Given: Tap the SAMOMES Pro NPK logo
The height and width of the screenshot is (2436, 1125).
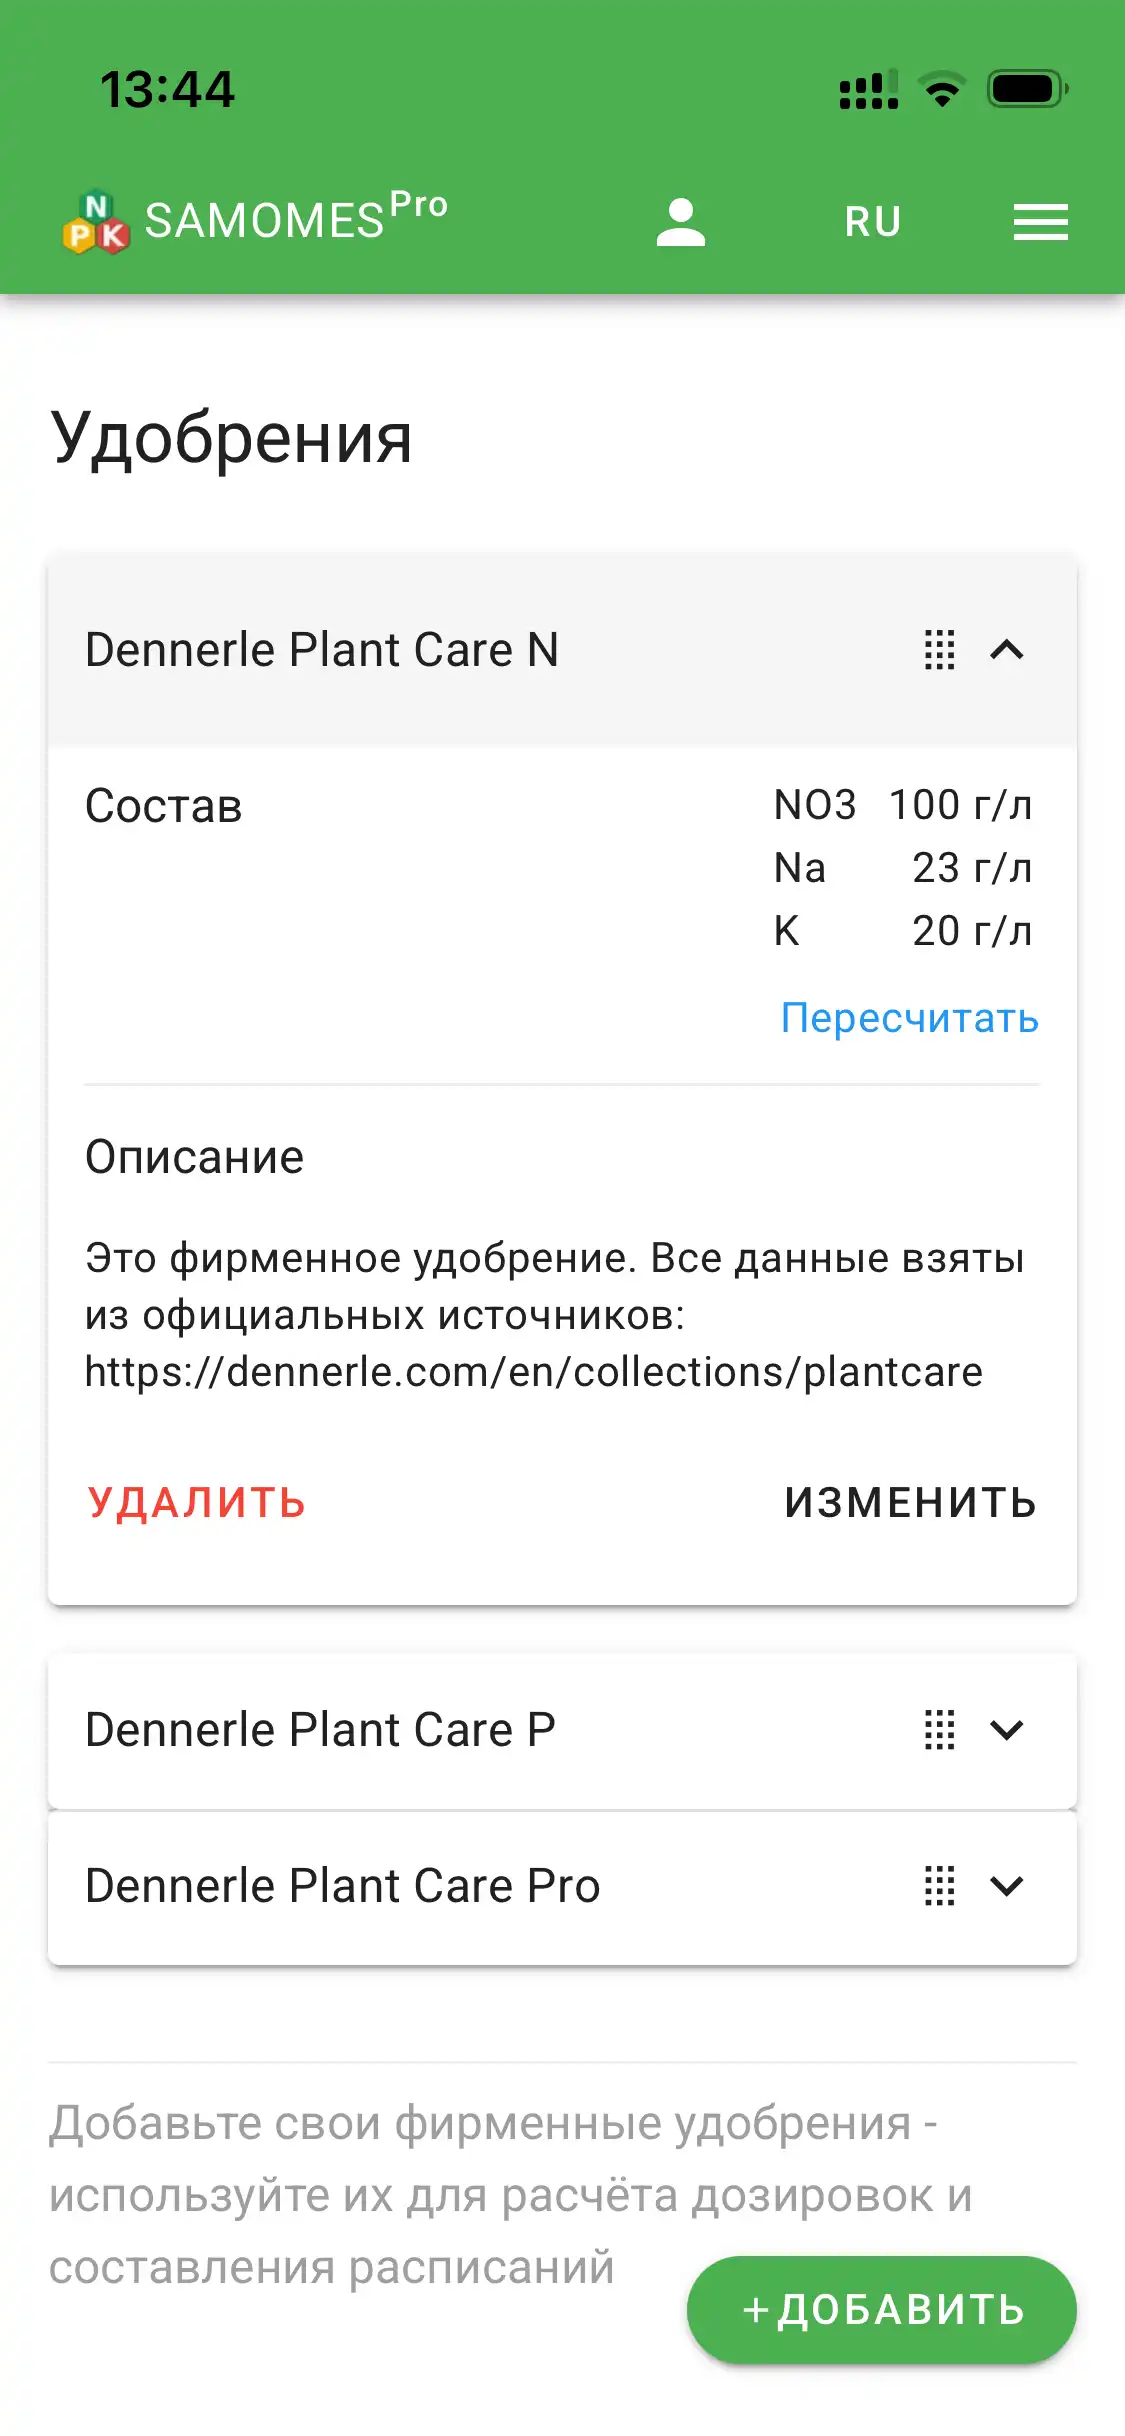Looking at the screenshot, I should 96,222.
